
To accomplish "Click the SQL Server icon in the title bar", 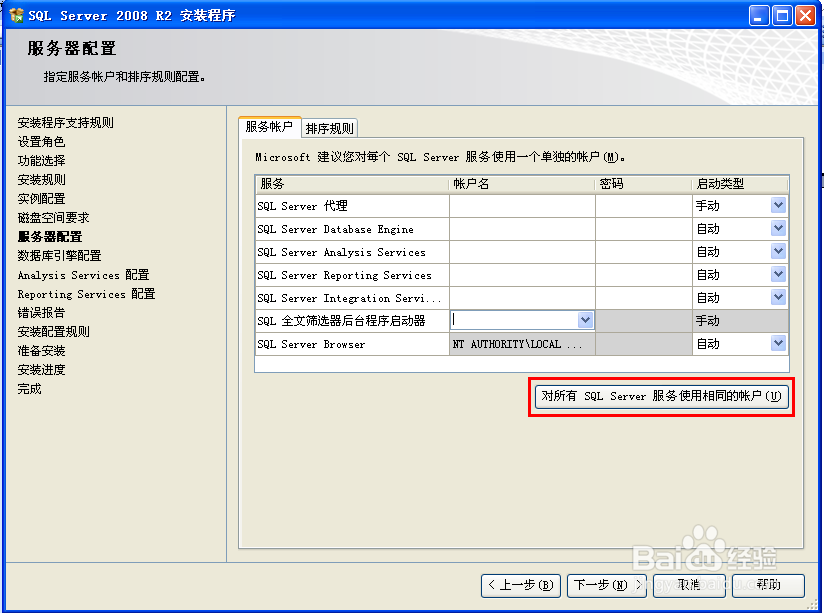I will [14, 14].
